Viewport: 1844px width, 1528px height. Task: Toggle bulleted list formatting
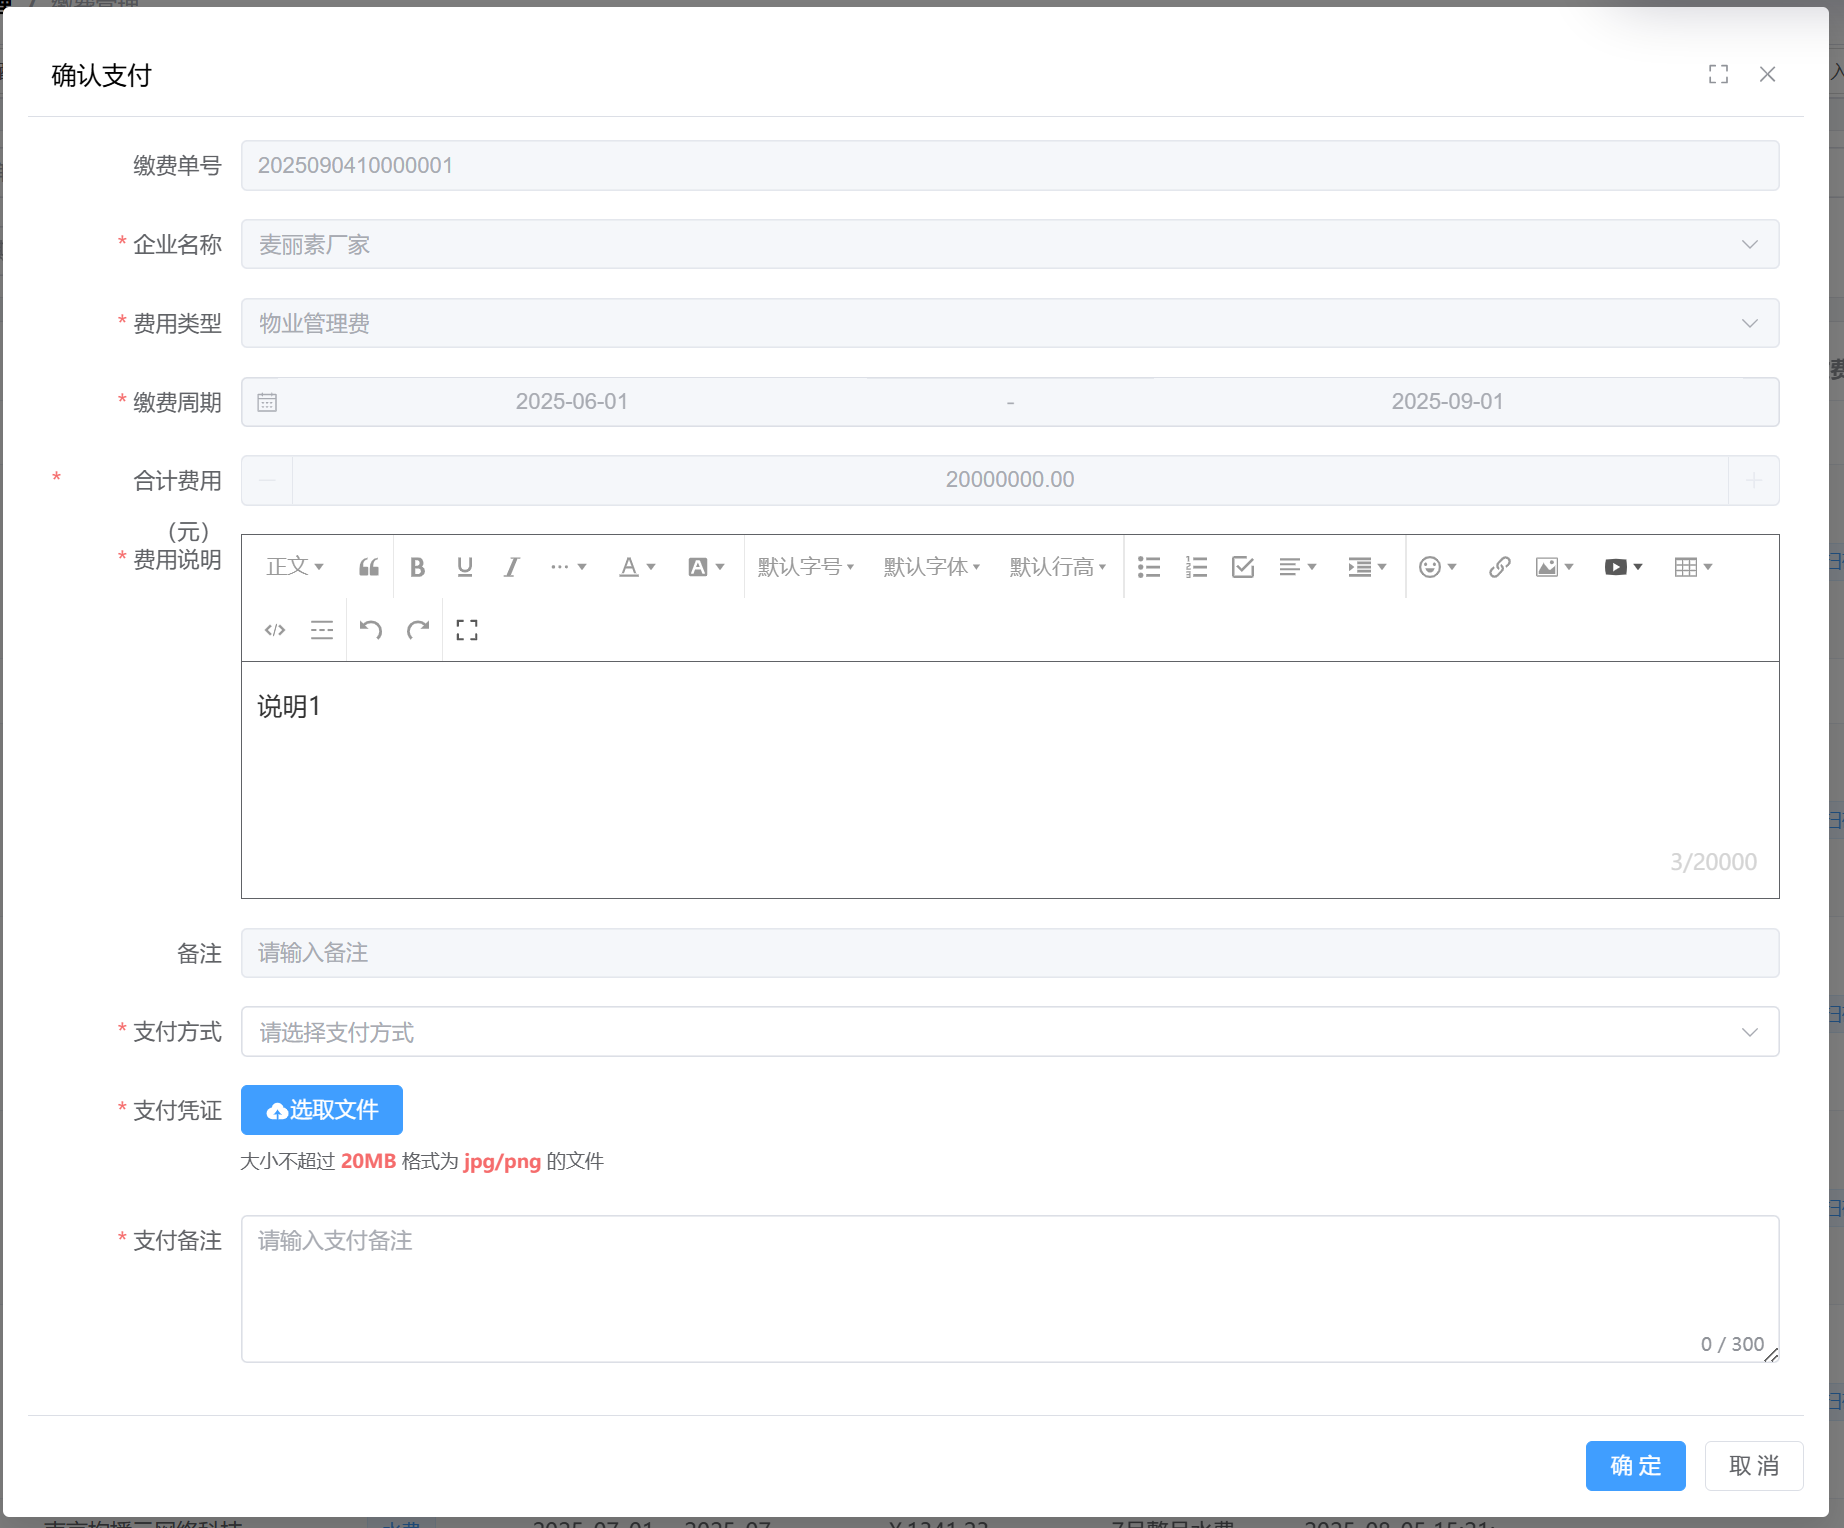click(x=1149, y=567)
